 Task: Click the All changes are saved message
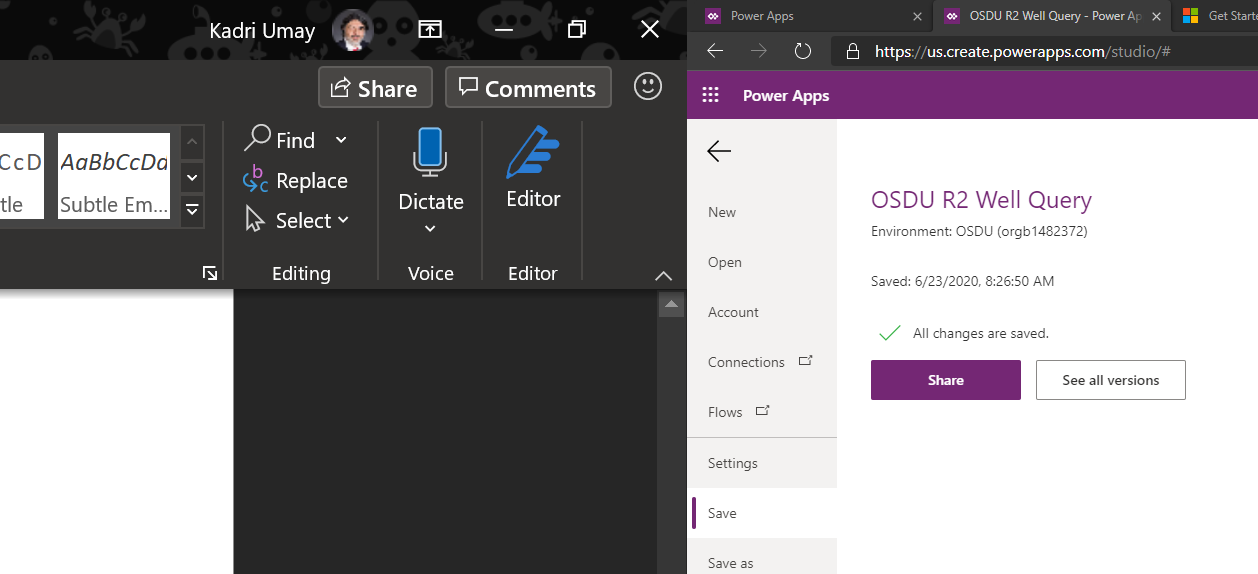click(981, 333)
